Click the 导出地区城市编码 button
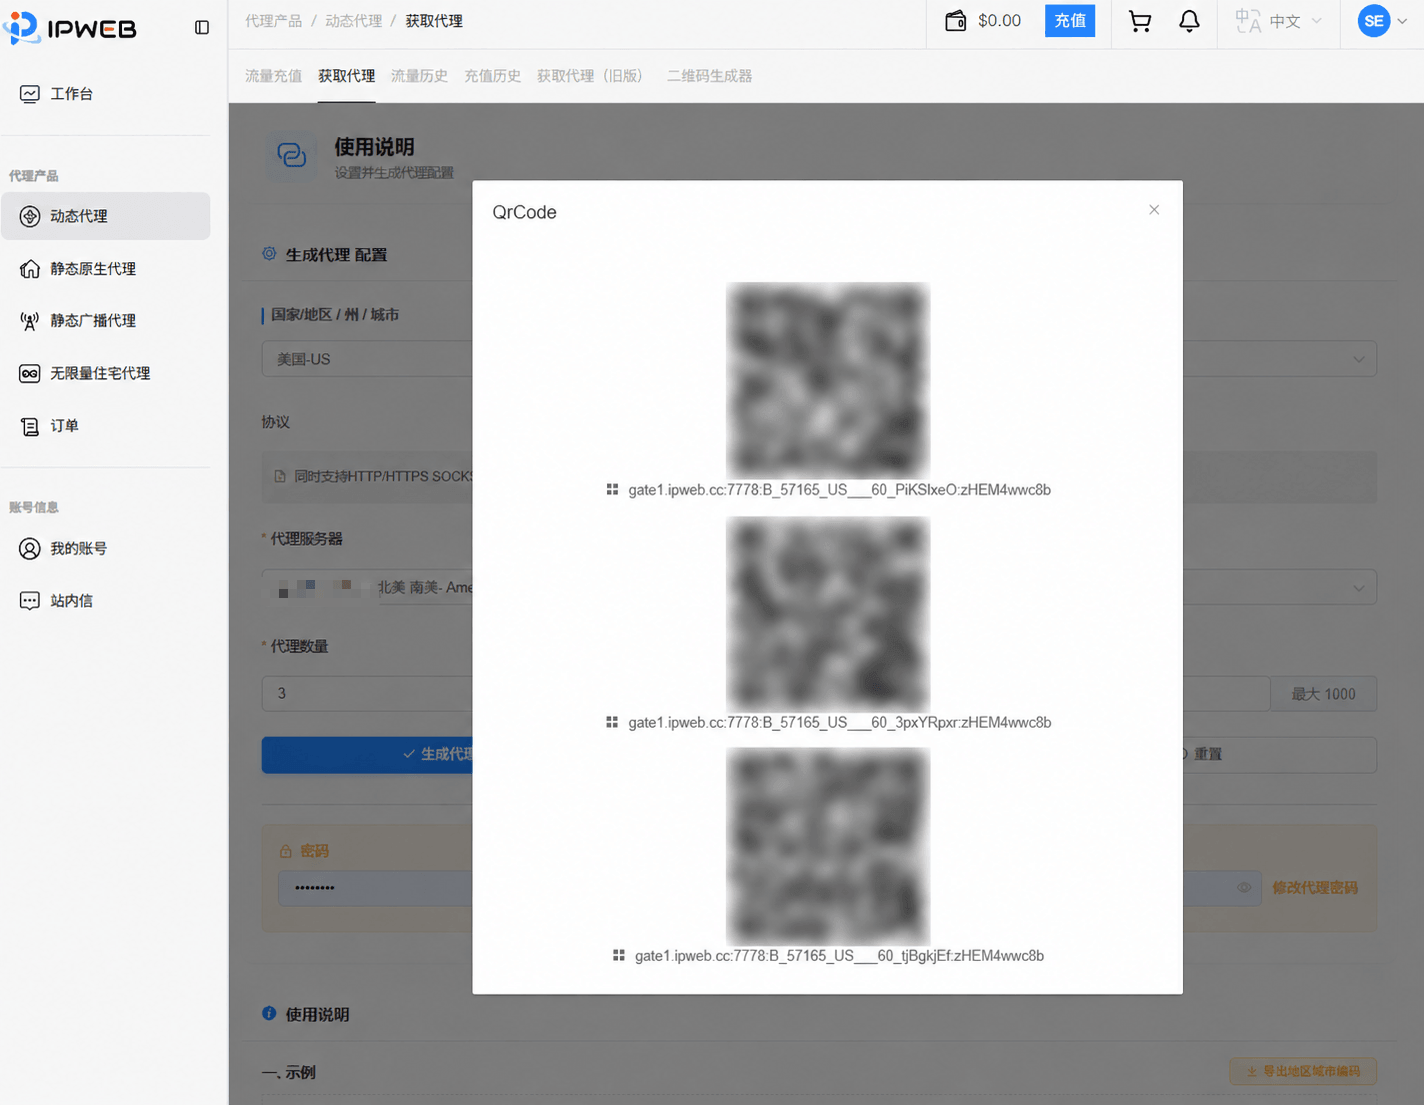1424x1105 pixels. pyautogui.click(x=1303, y=1071)
